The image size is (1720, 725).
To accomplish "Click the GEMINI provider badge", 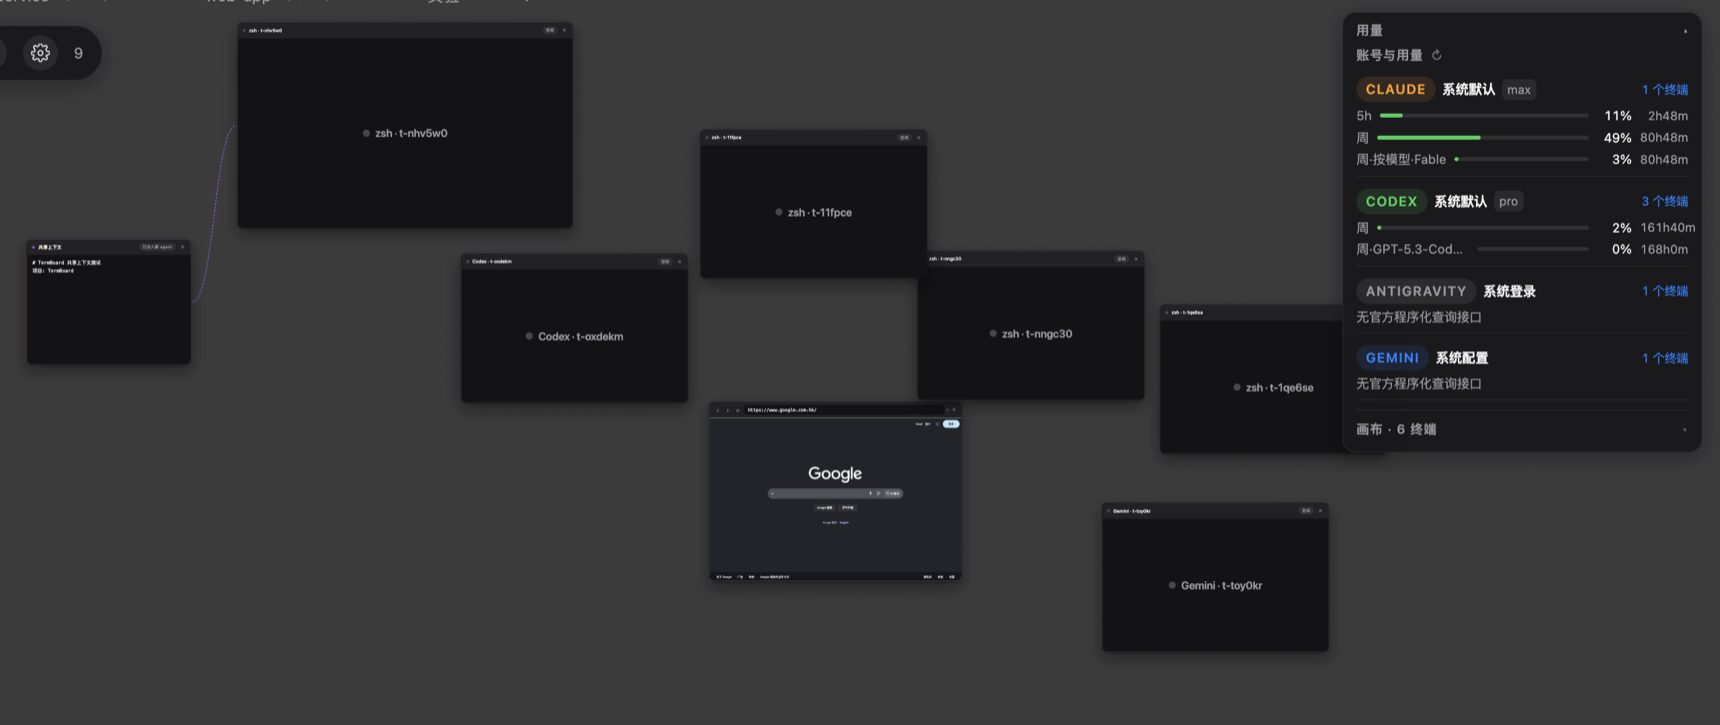I will click(x=1392, y=357).
